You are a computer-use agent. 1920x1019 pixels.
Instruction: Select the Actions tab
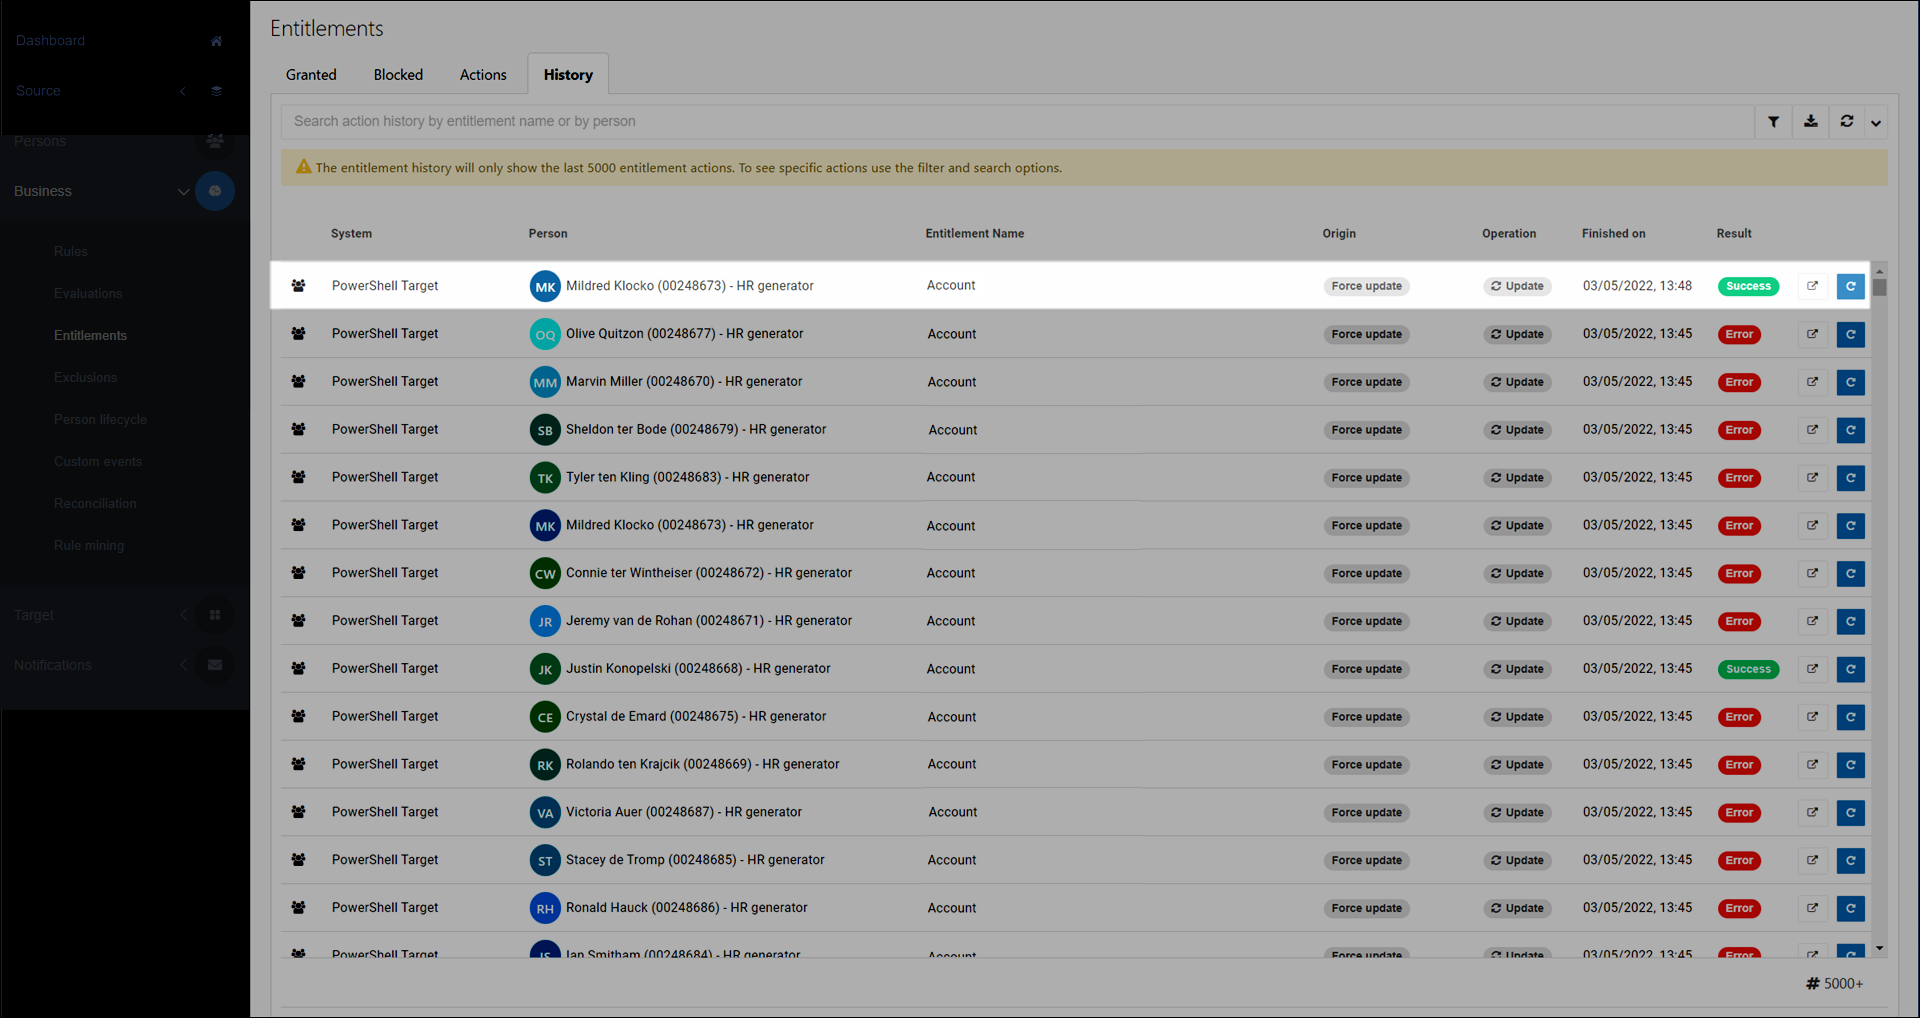point(483,75)
